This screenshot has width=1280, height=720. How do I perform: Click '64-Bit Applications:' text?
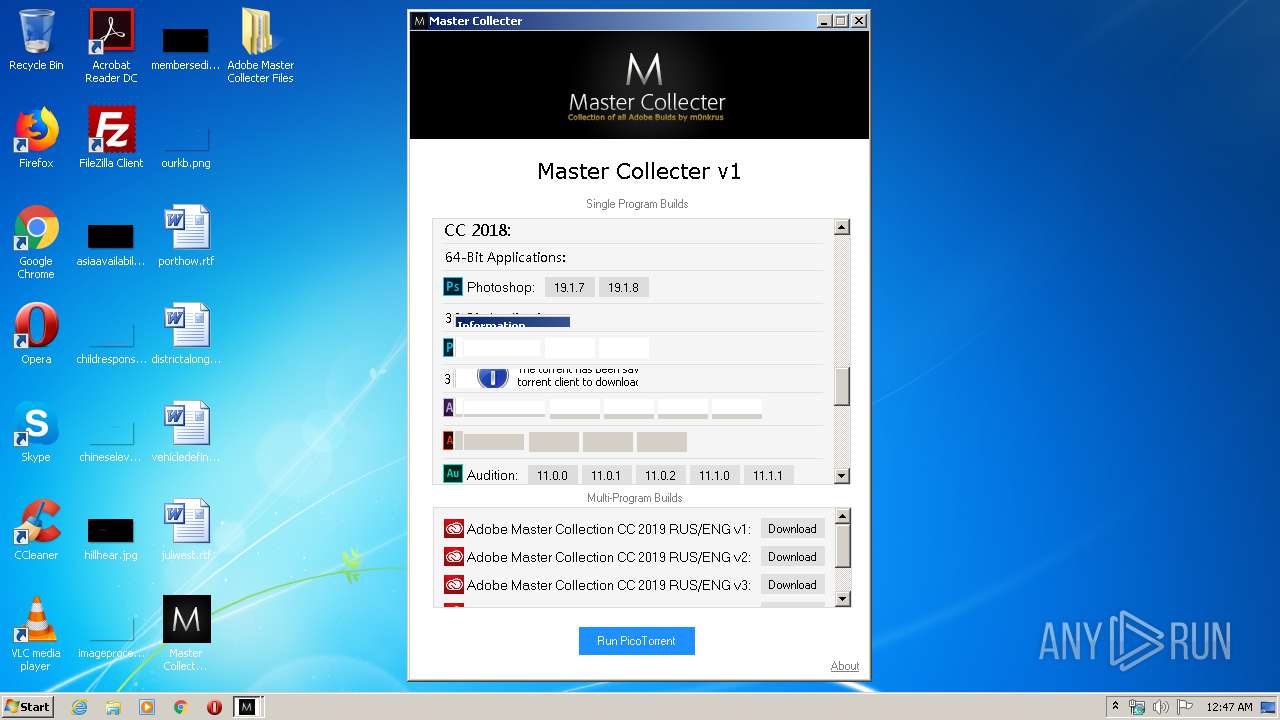505,257
